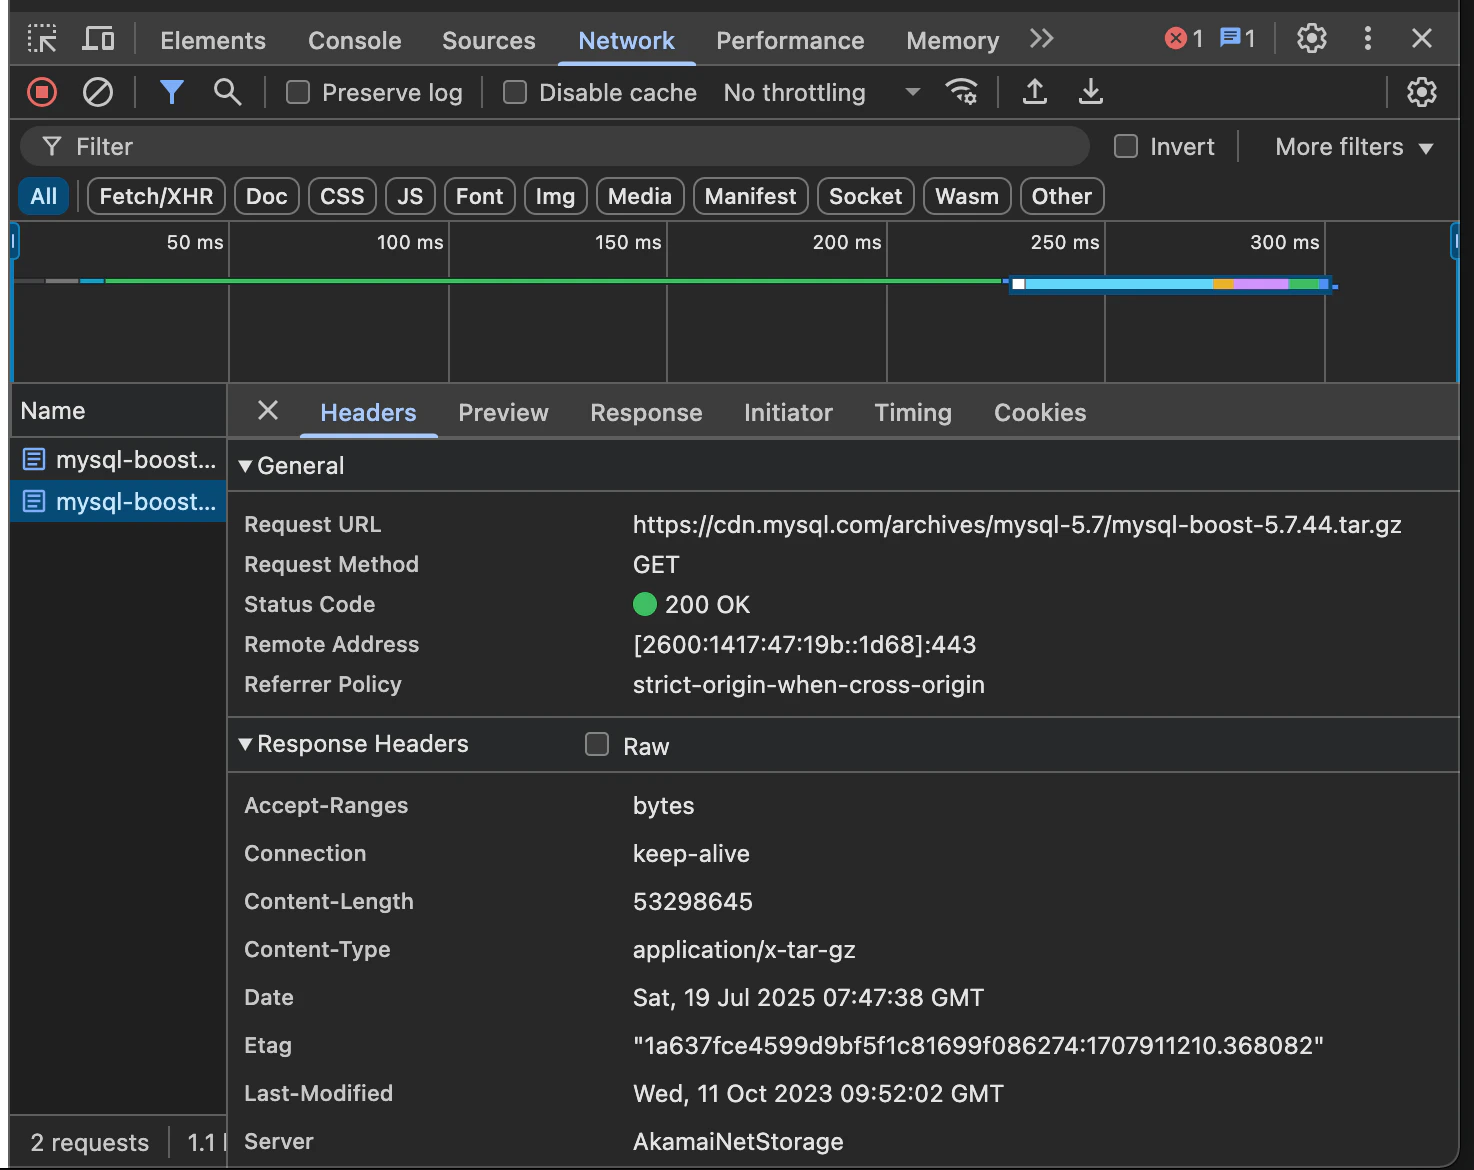Collapse the General section
The height and width of the screenshot is (1170, 1474).
click(x=245, y=466)
